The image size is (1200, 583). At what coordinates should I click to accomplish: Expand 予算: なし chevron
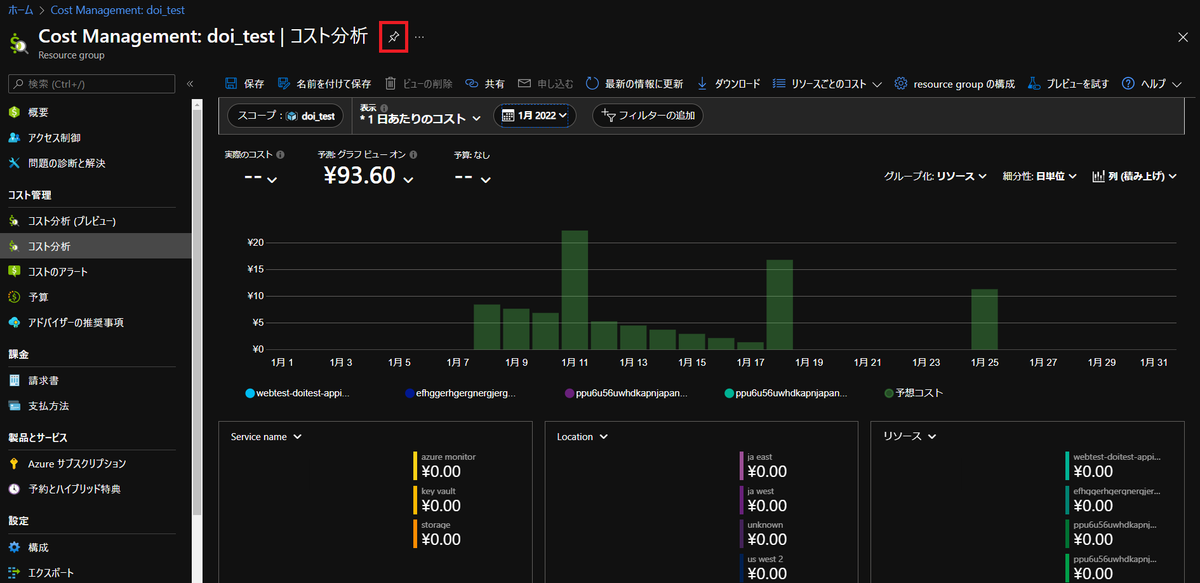486,180
